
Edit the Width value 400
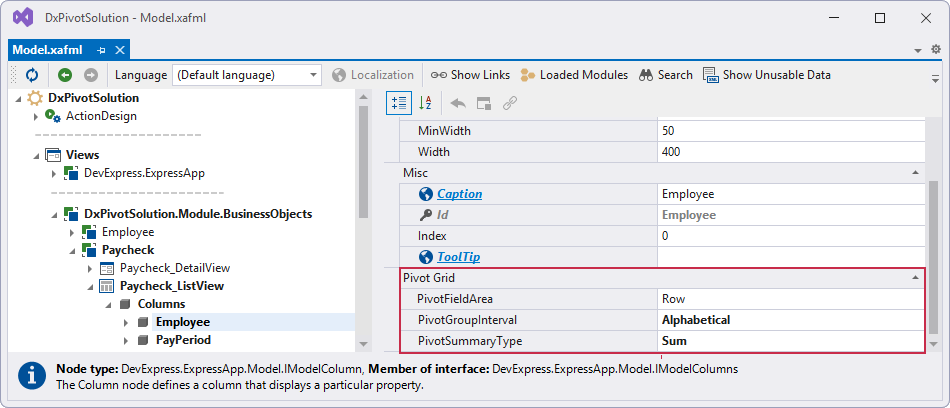[791, 152]
